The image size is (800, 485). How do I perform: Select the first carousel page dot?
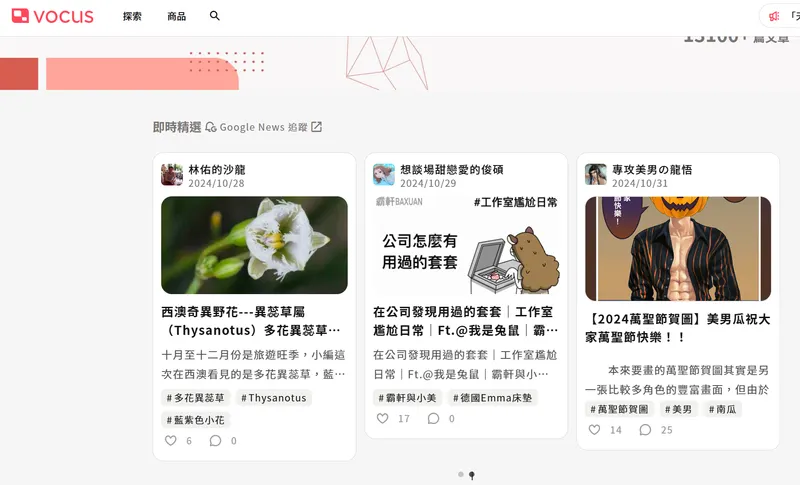point(461,474)
